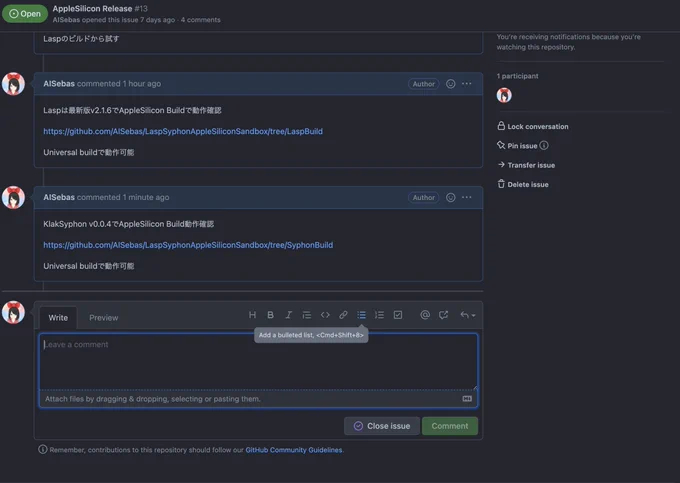This screenshot has width=680, height=483.
Task: Click AISebas in the issue header
Action: click(66, 20)
